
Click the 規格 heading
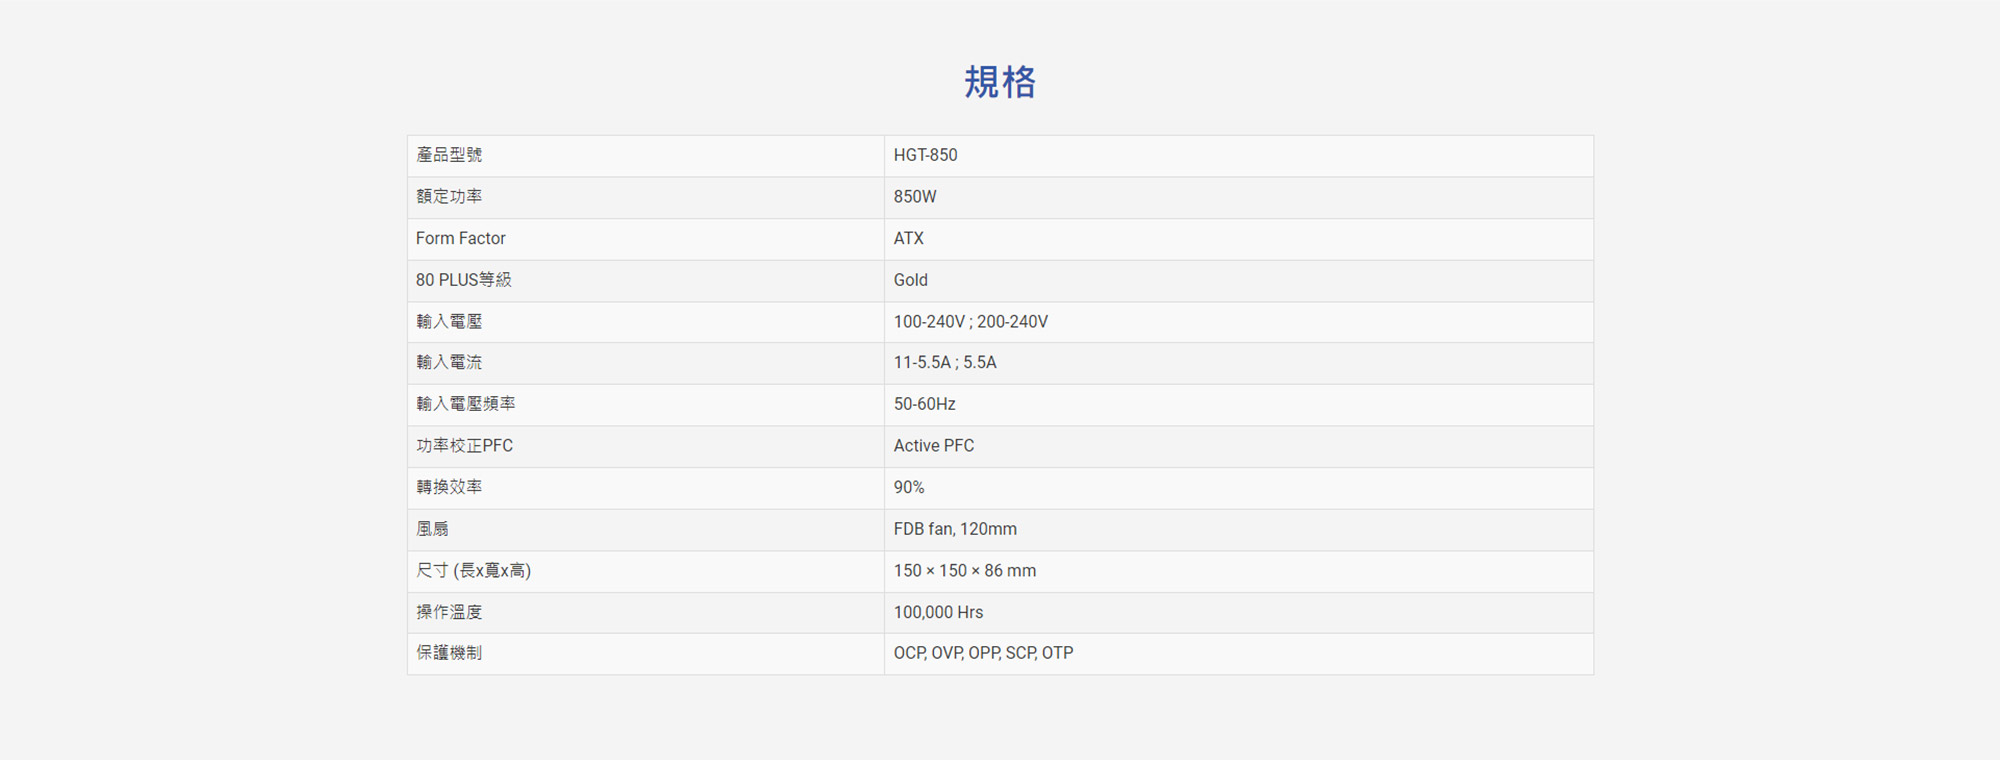tap(1000, 82)
